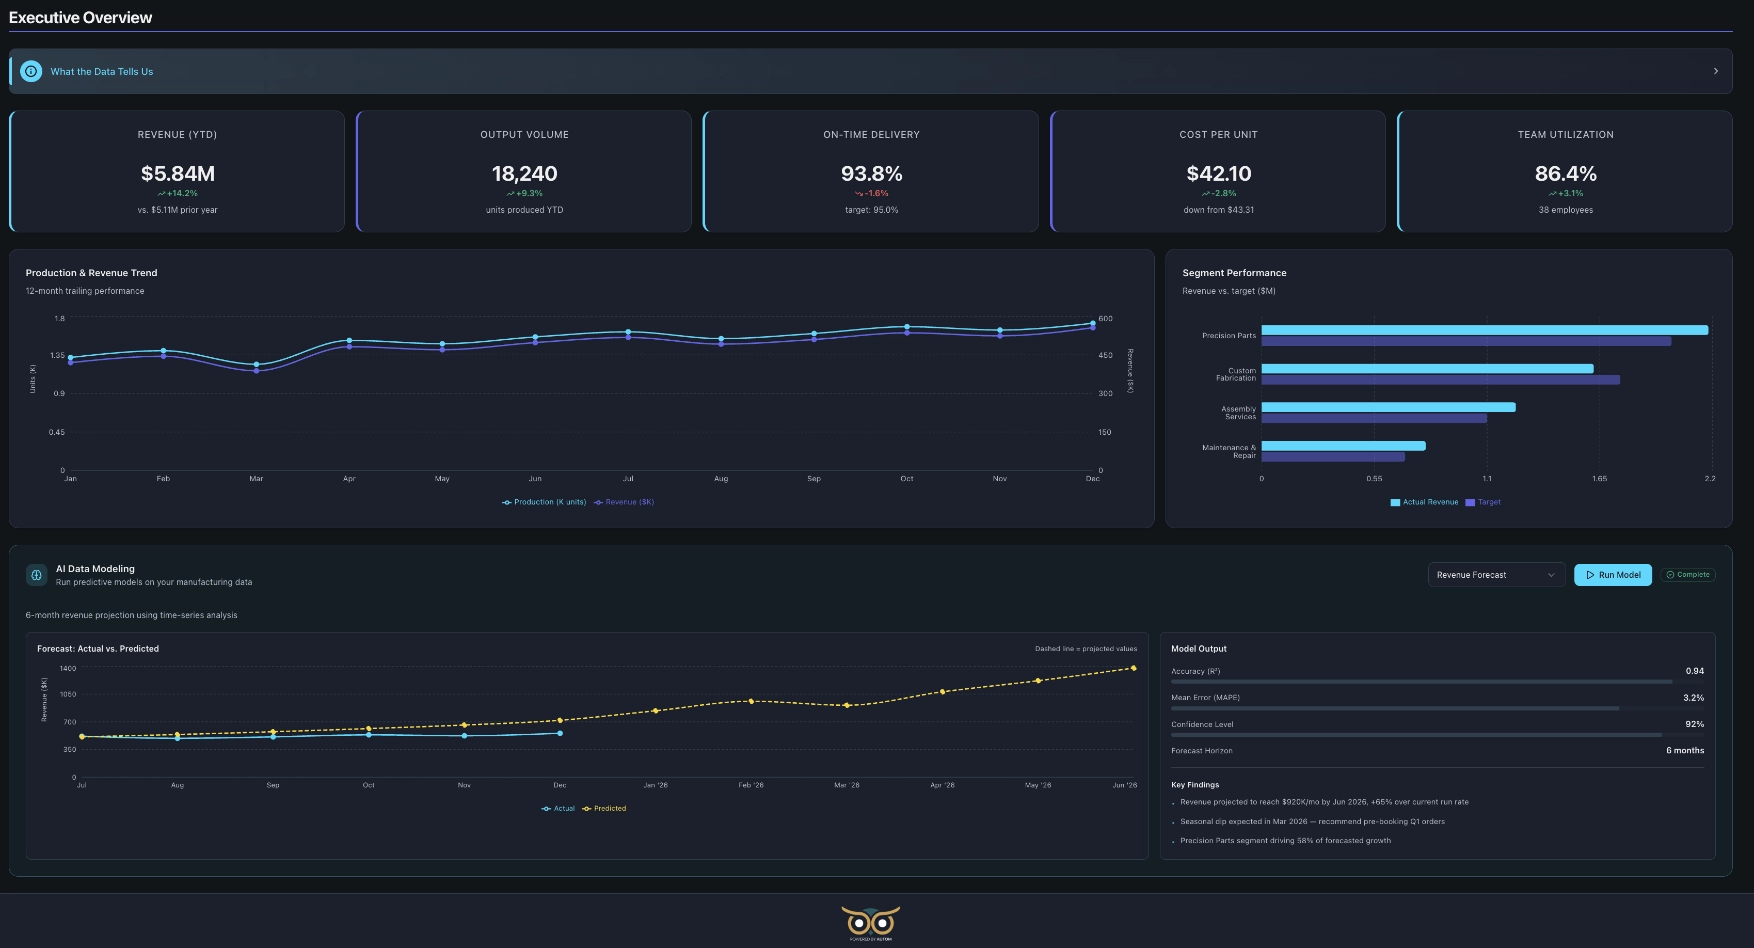Screen dimensions: 1754x948
Task: Click the owl logo in the footer
Action: pyautogui.click(x=871, y=921)
